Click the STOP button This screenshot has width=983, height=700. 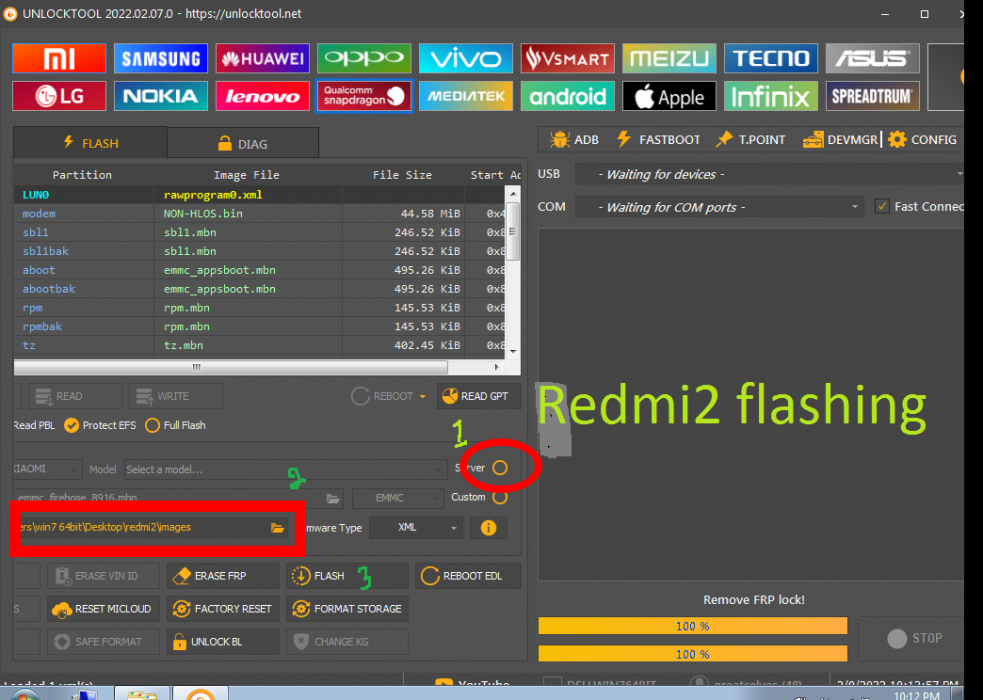click(x=915, y=638)
